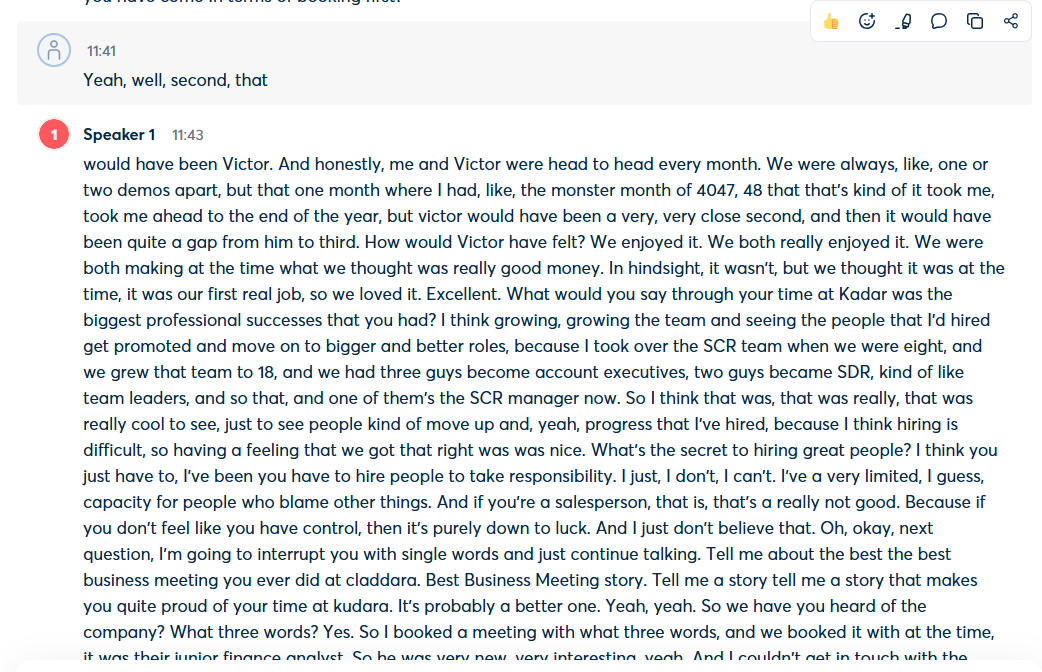Open the add emoji reaction picker
Image resolution: width=1042 pixels, height=672 pixels.
coord(867,21)
